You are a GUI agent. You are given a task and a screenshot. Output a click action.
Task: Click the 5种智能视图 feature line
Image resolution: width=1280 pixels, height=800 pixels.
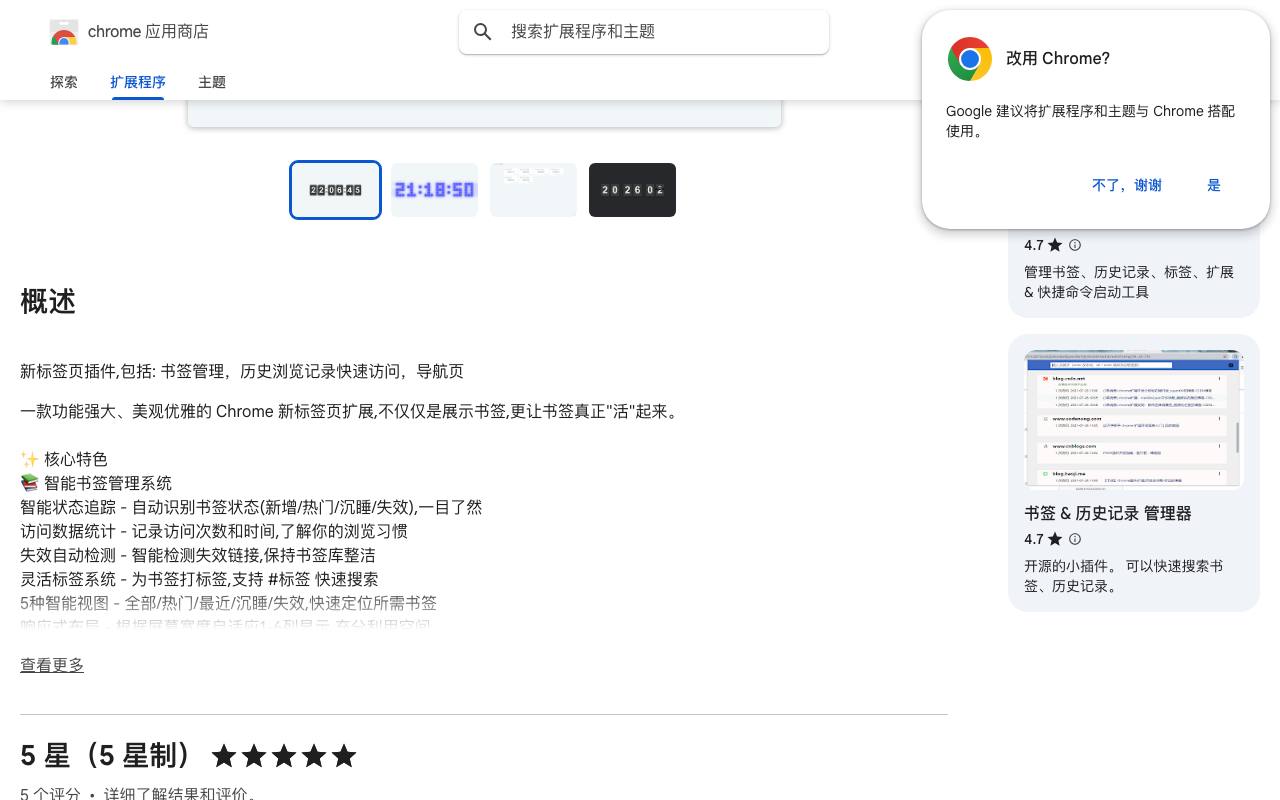coord(228,603)
